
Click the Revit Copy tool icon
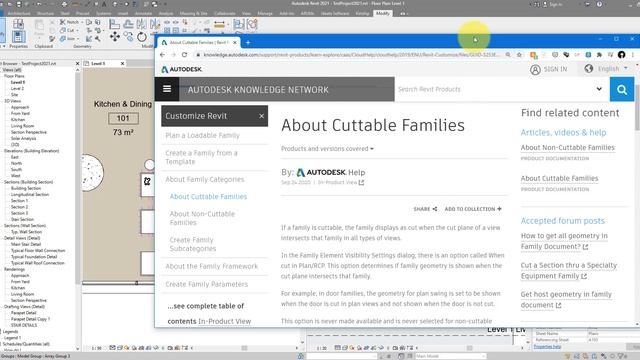tap(128, 37)
